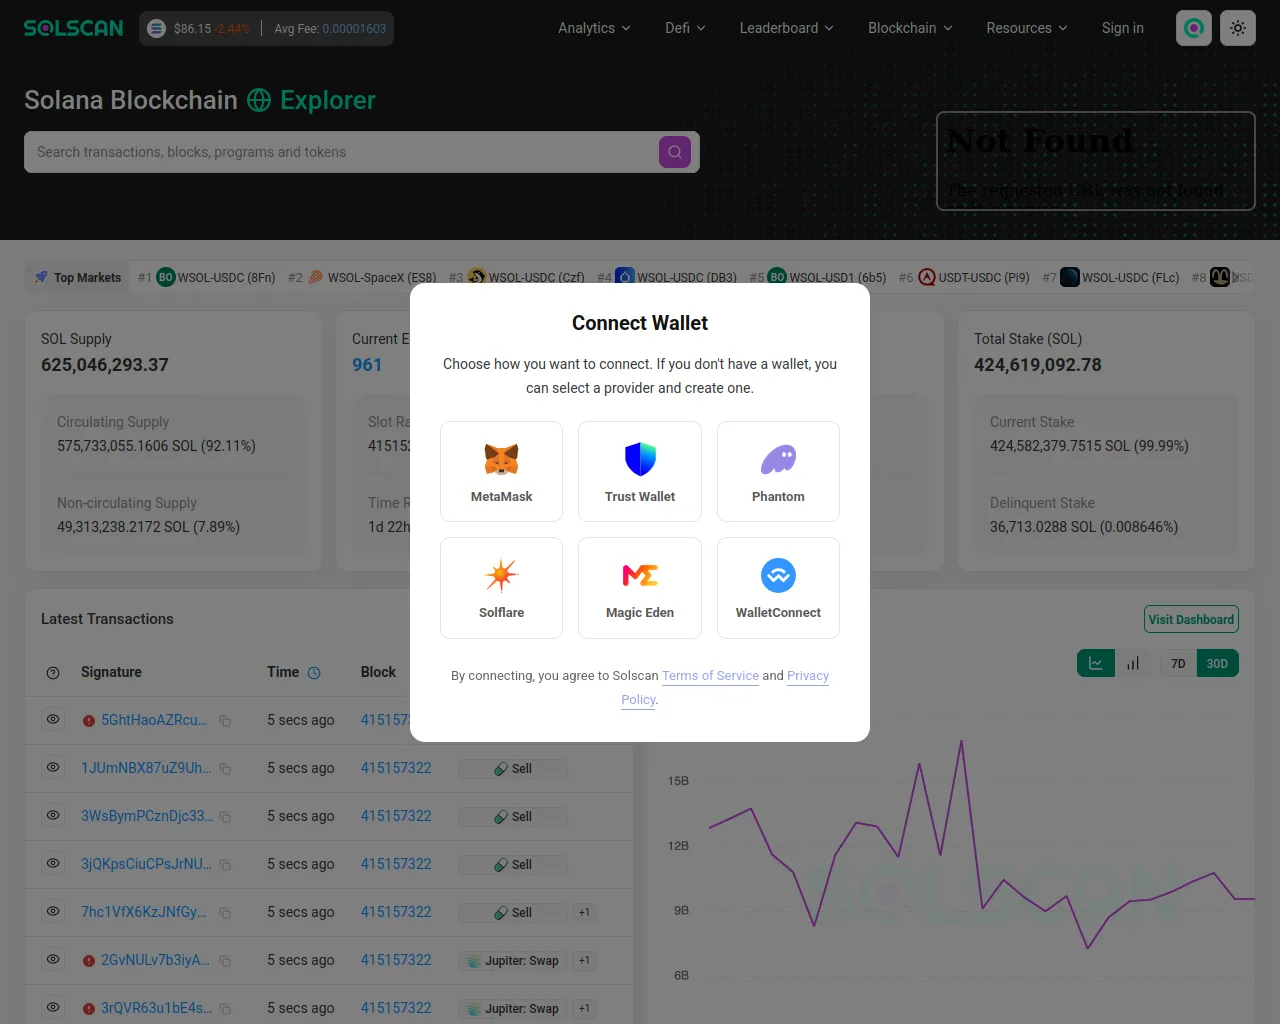
Task: Open the Resources menu
Action: click(1026, 28)
